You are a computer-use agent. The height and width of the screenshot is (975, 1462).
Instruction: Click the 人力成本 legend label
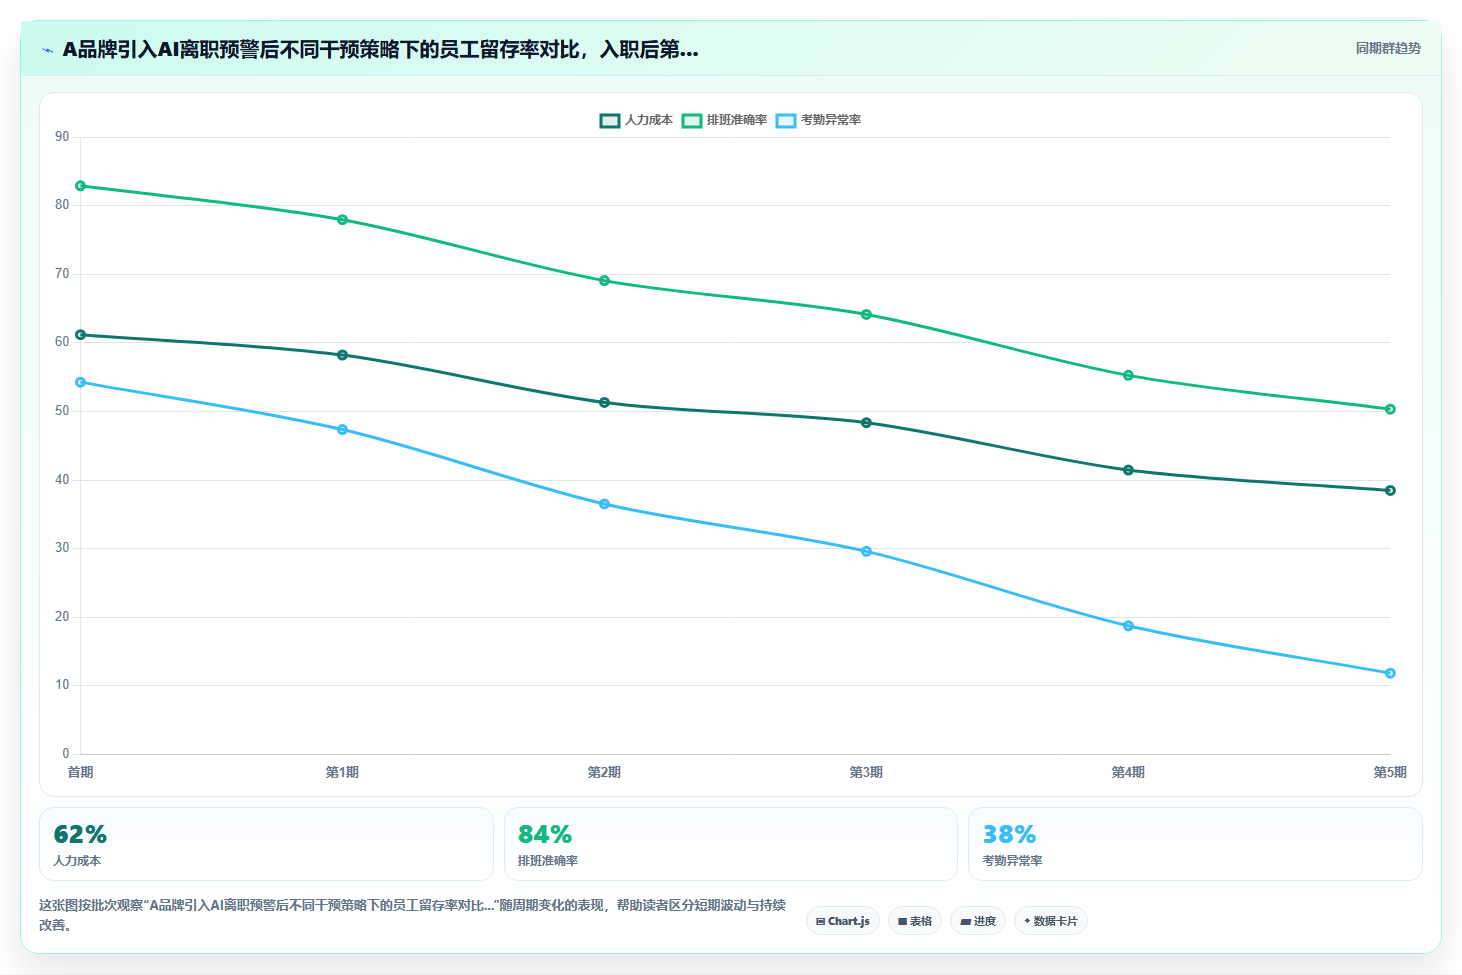649,120
